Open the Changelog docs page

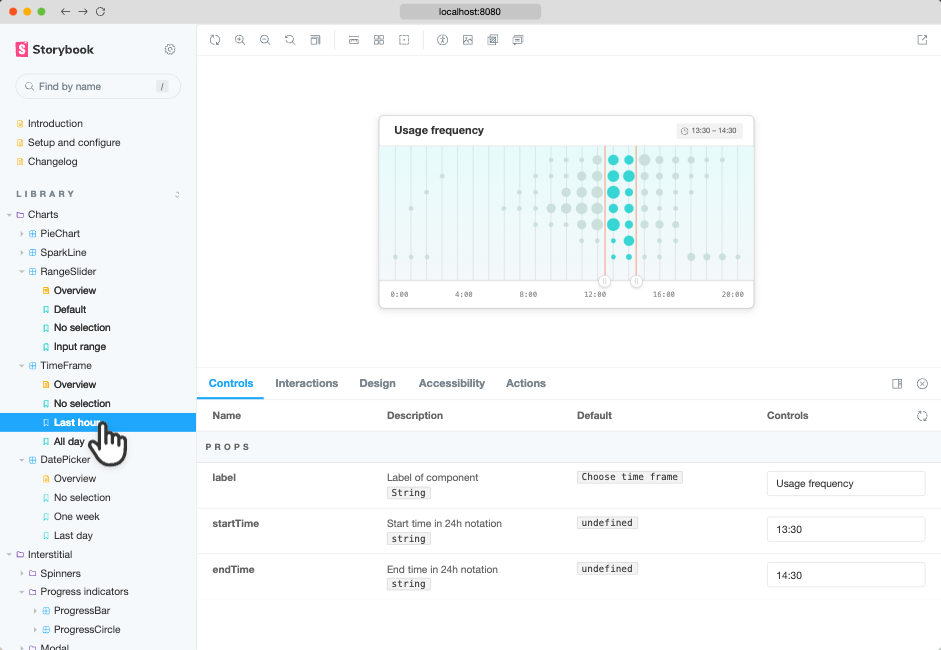(52, 161)
